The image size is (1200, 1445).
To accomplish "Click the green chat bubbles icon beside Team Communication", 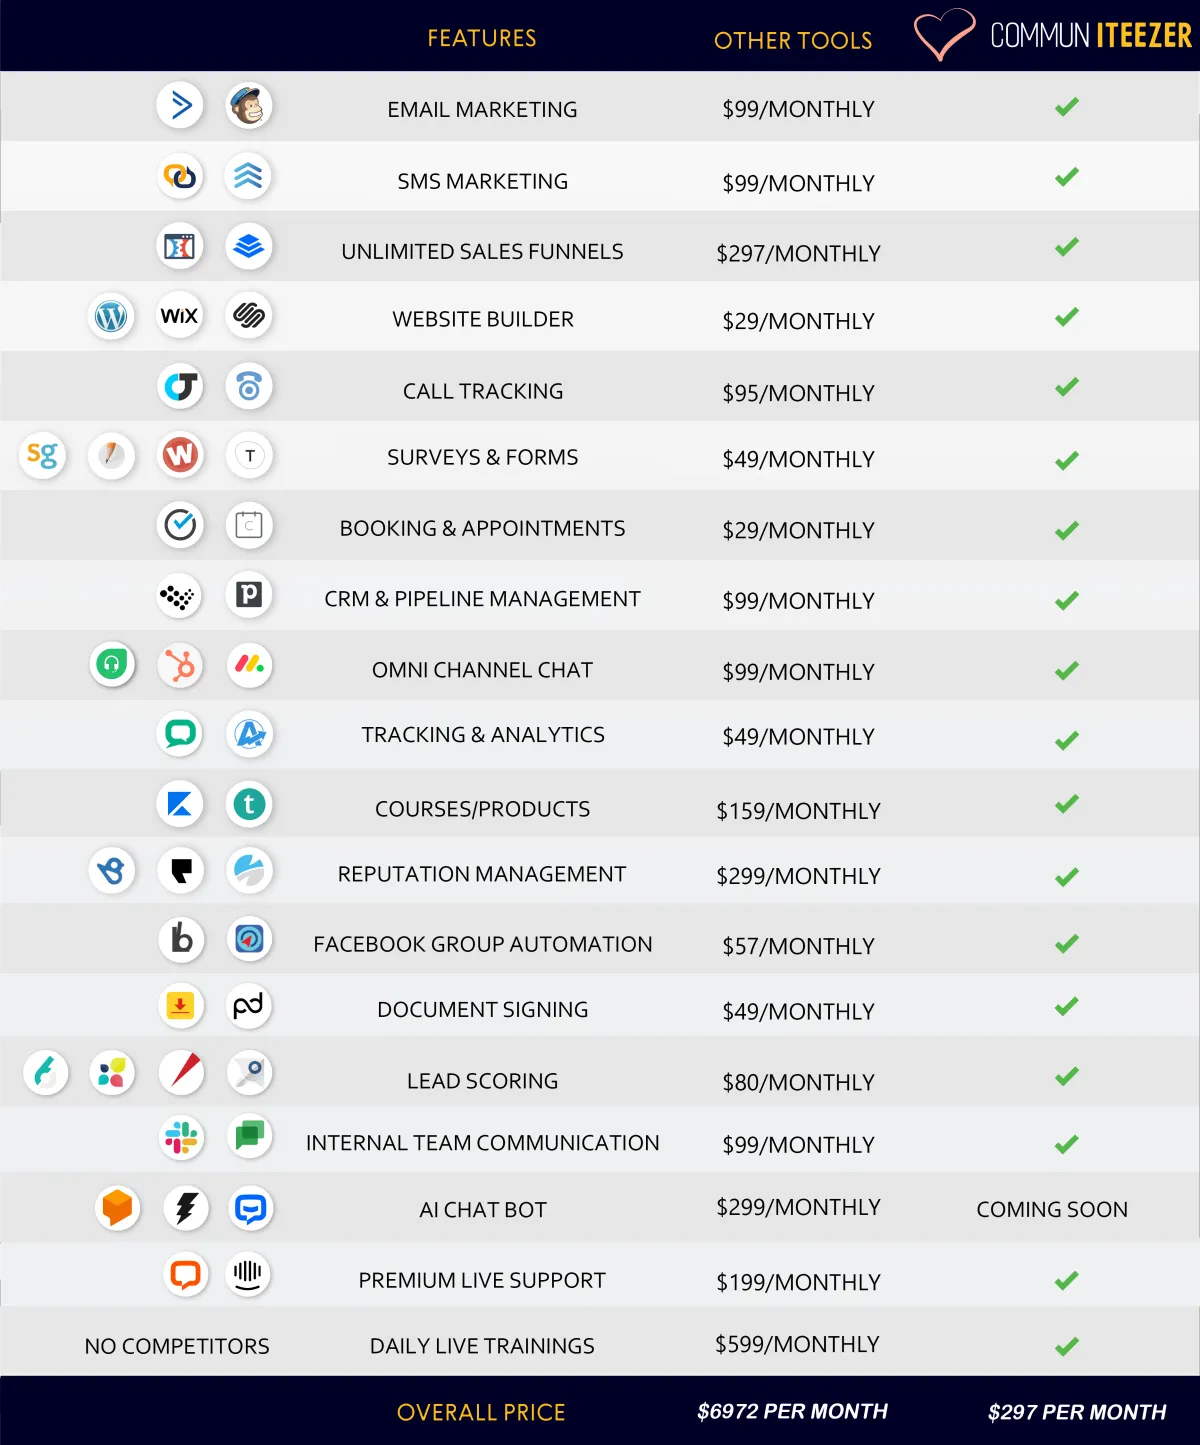I will coord(249,1137).
